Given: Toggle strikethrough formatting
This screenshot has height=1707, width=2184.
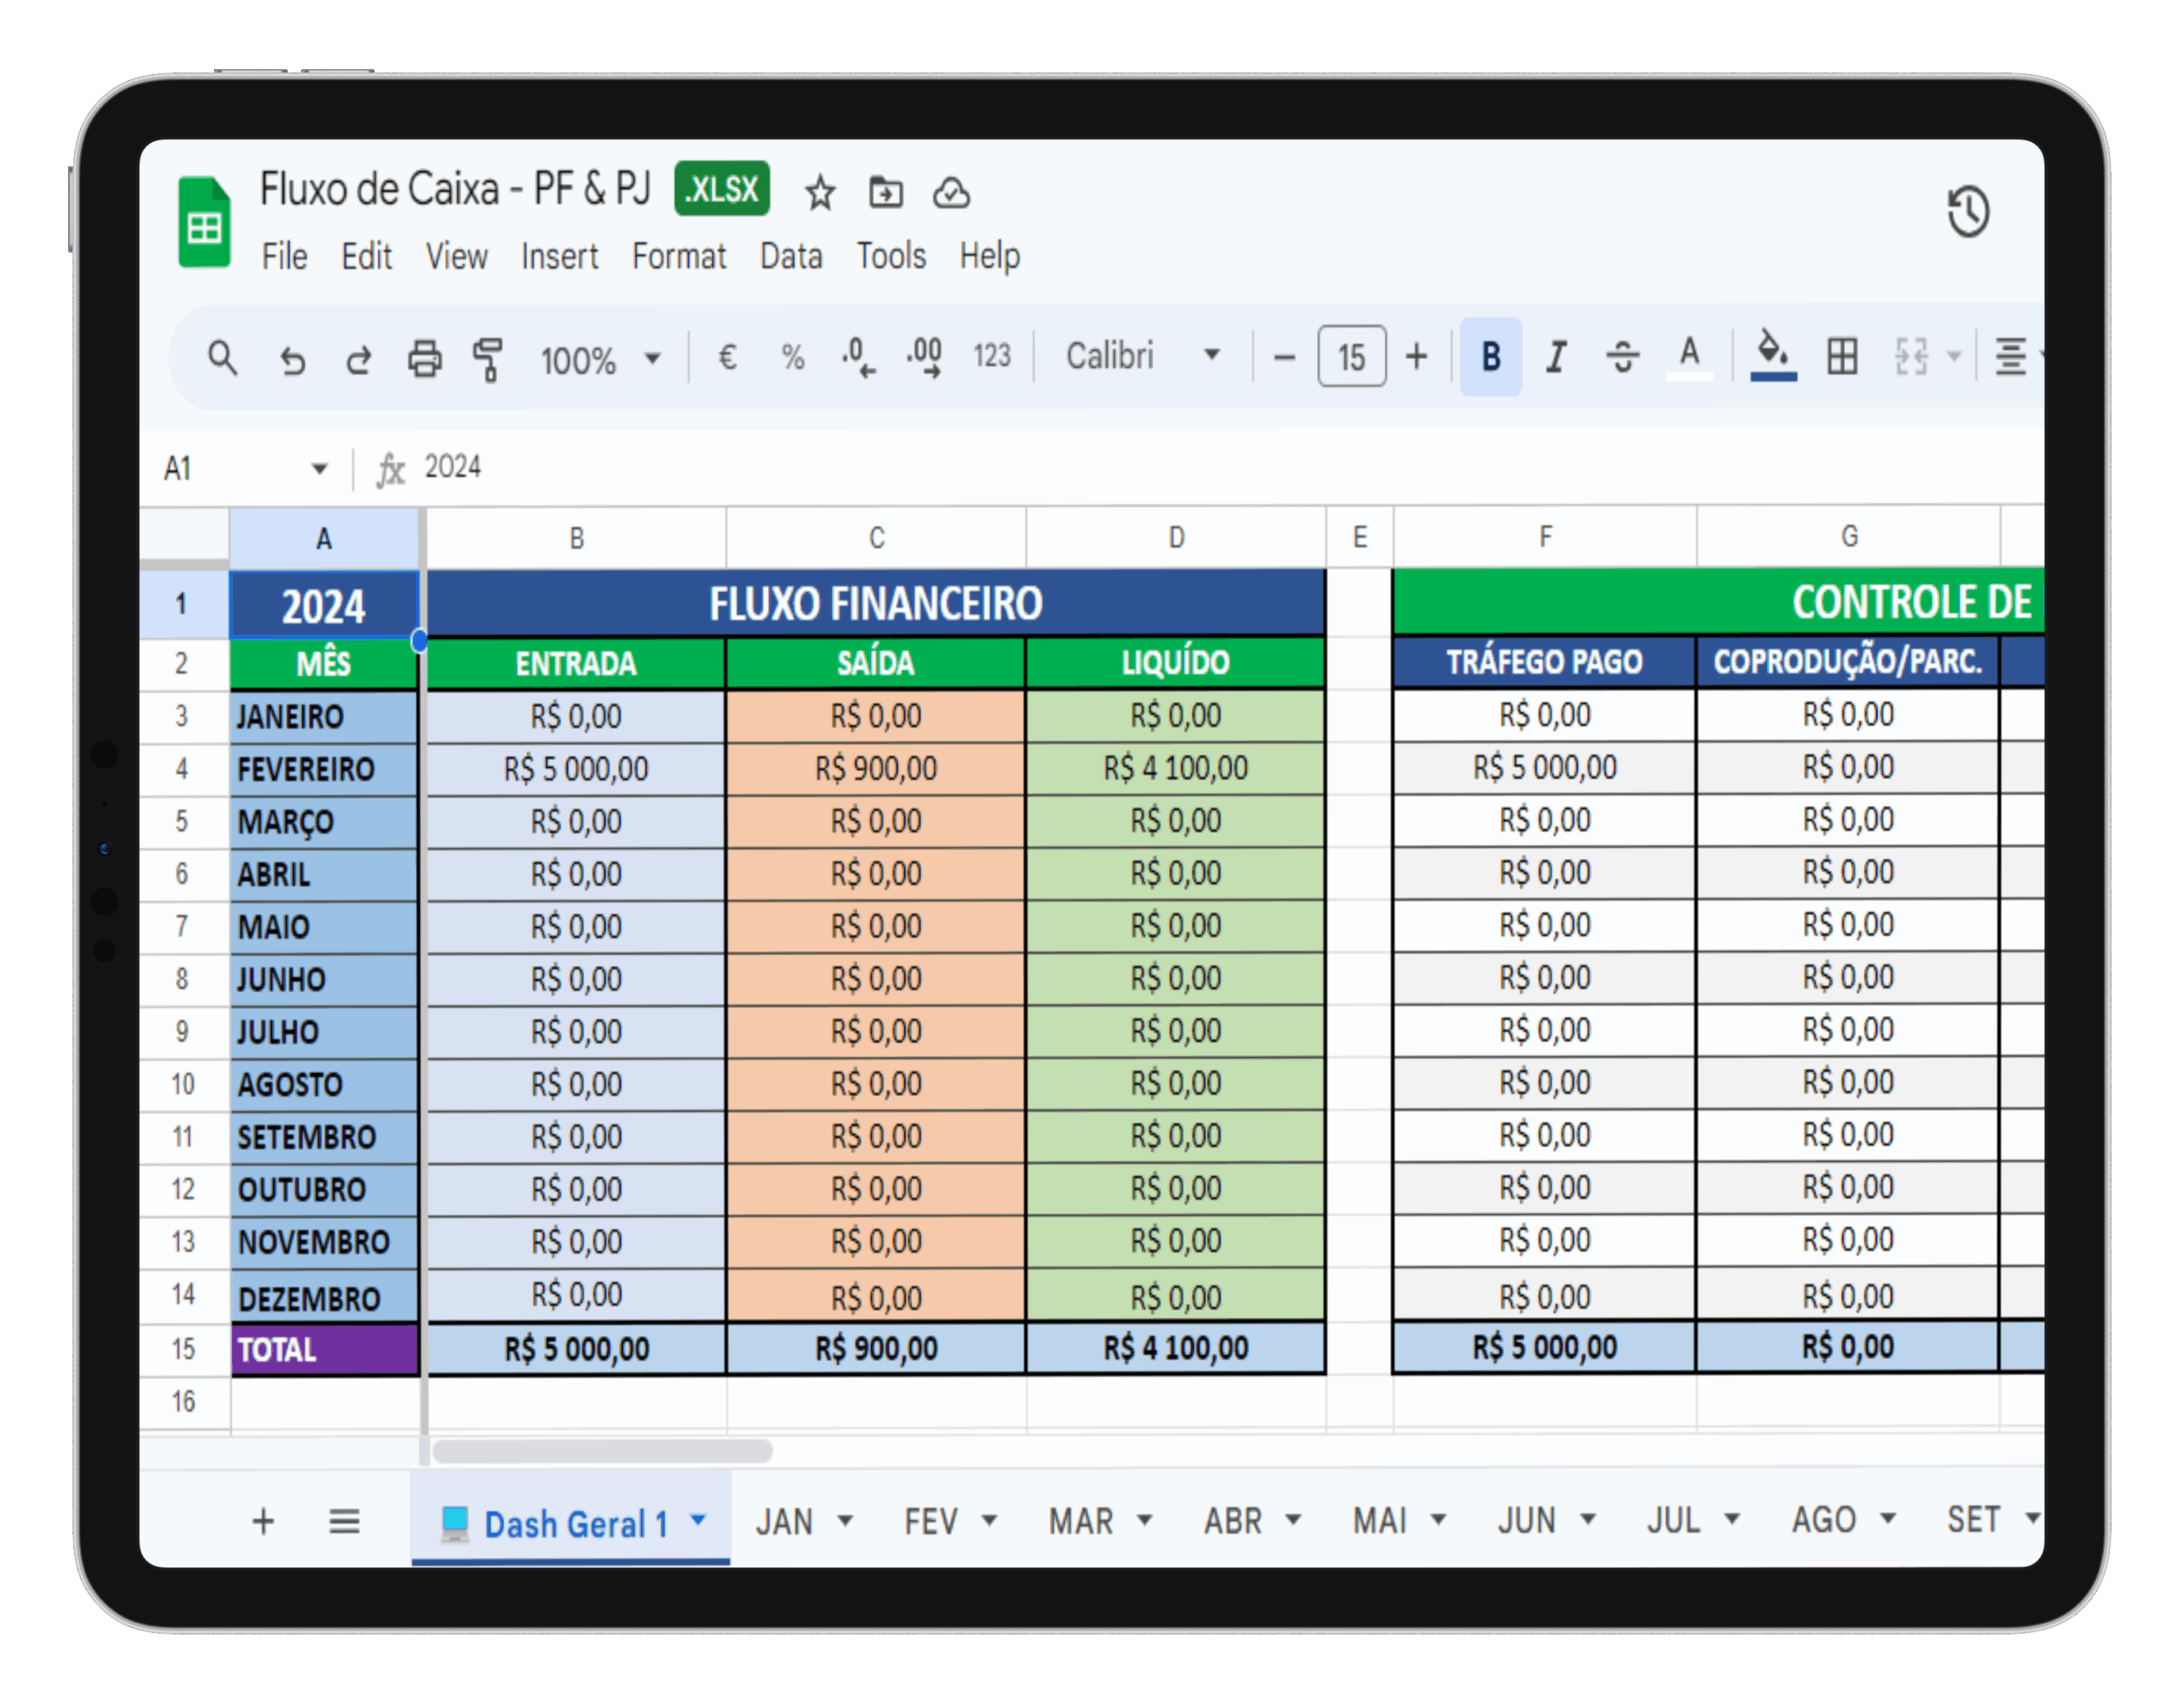Looking at the screenshot, I should (1622, 356).
